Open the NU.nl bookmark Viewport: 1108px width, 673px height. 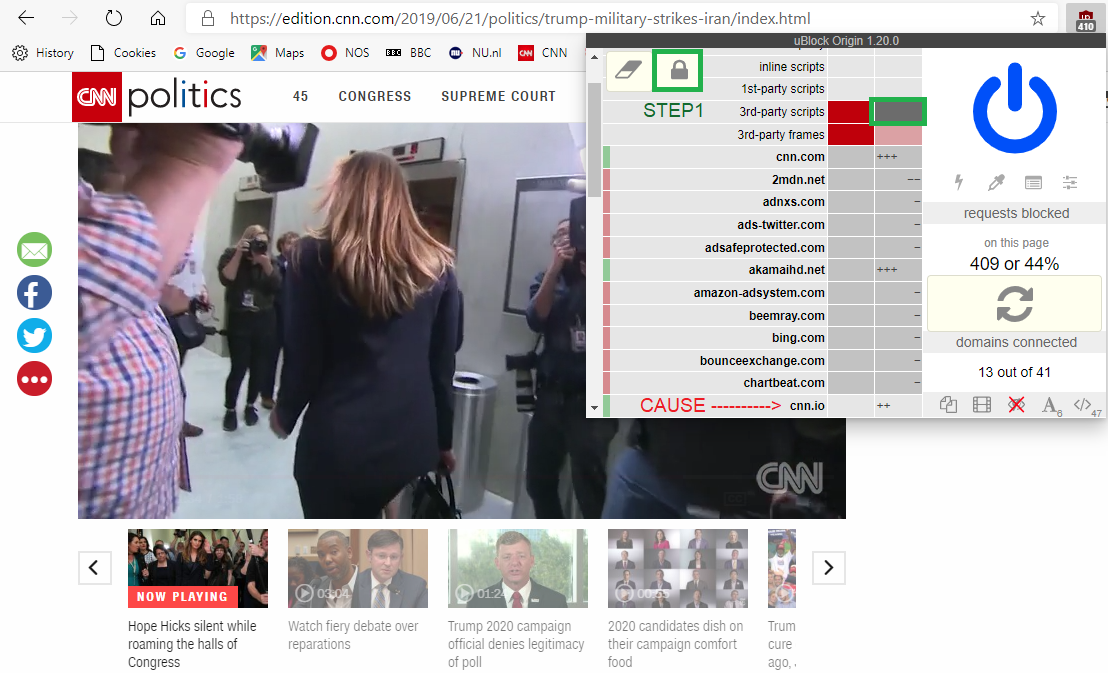point(475,53)
